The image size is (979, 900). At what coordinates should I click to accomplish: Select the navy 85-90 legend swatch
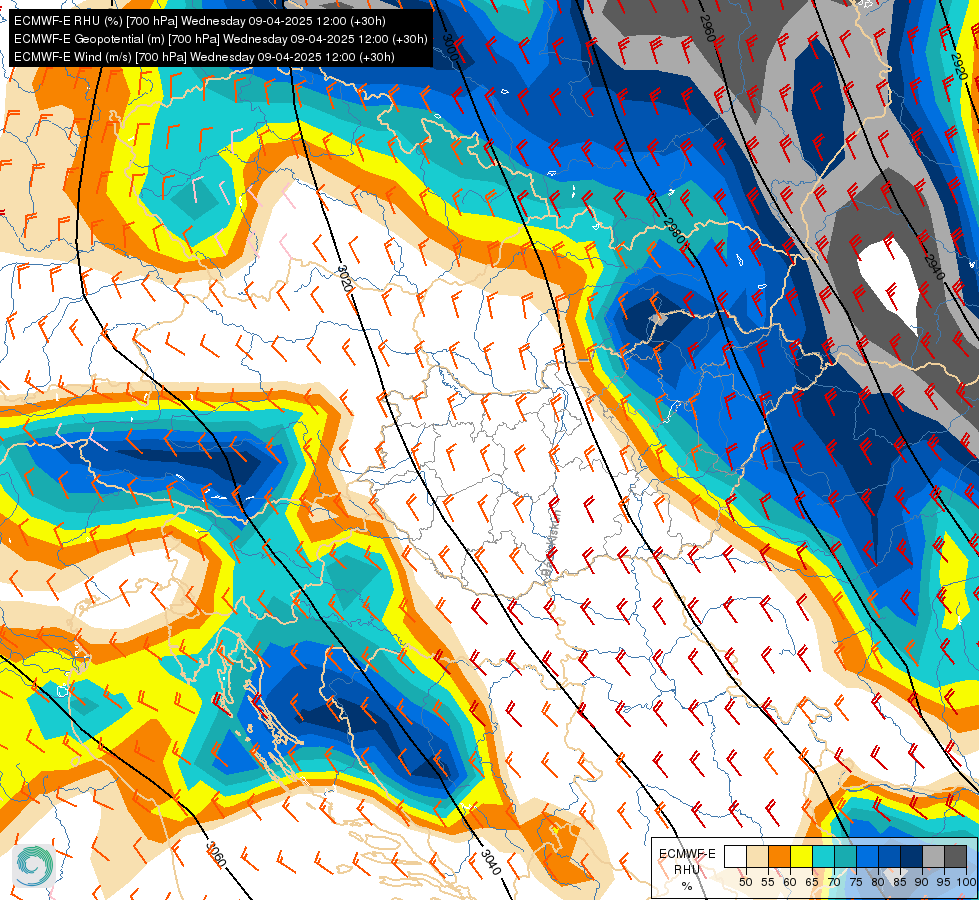911,856
